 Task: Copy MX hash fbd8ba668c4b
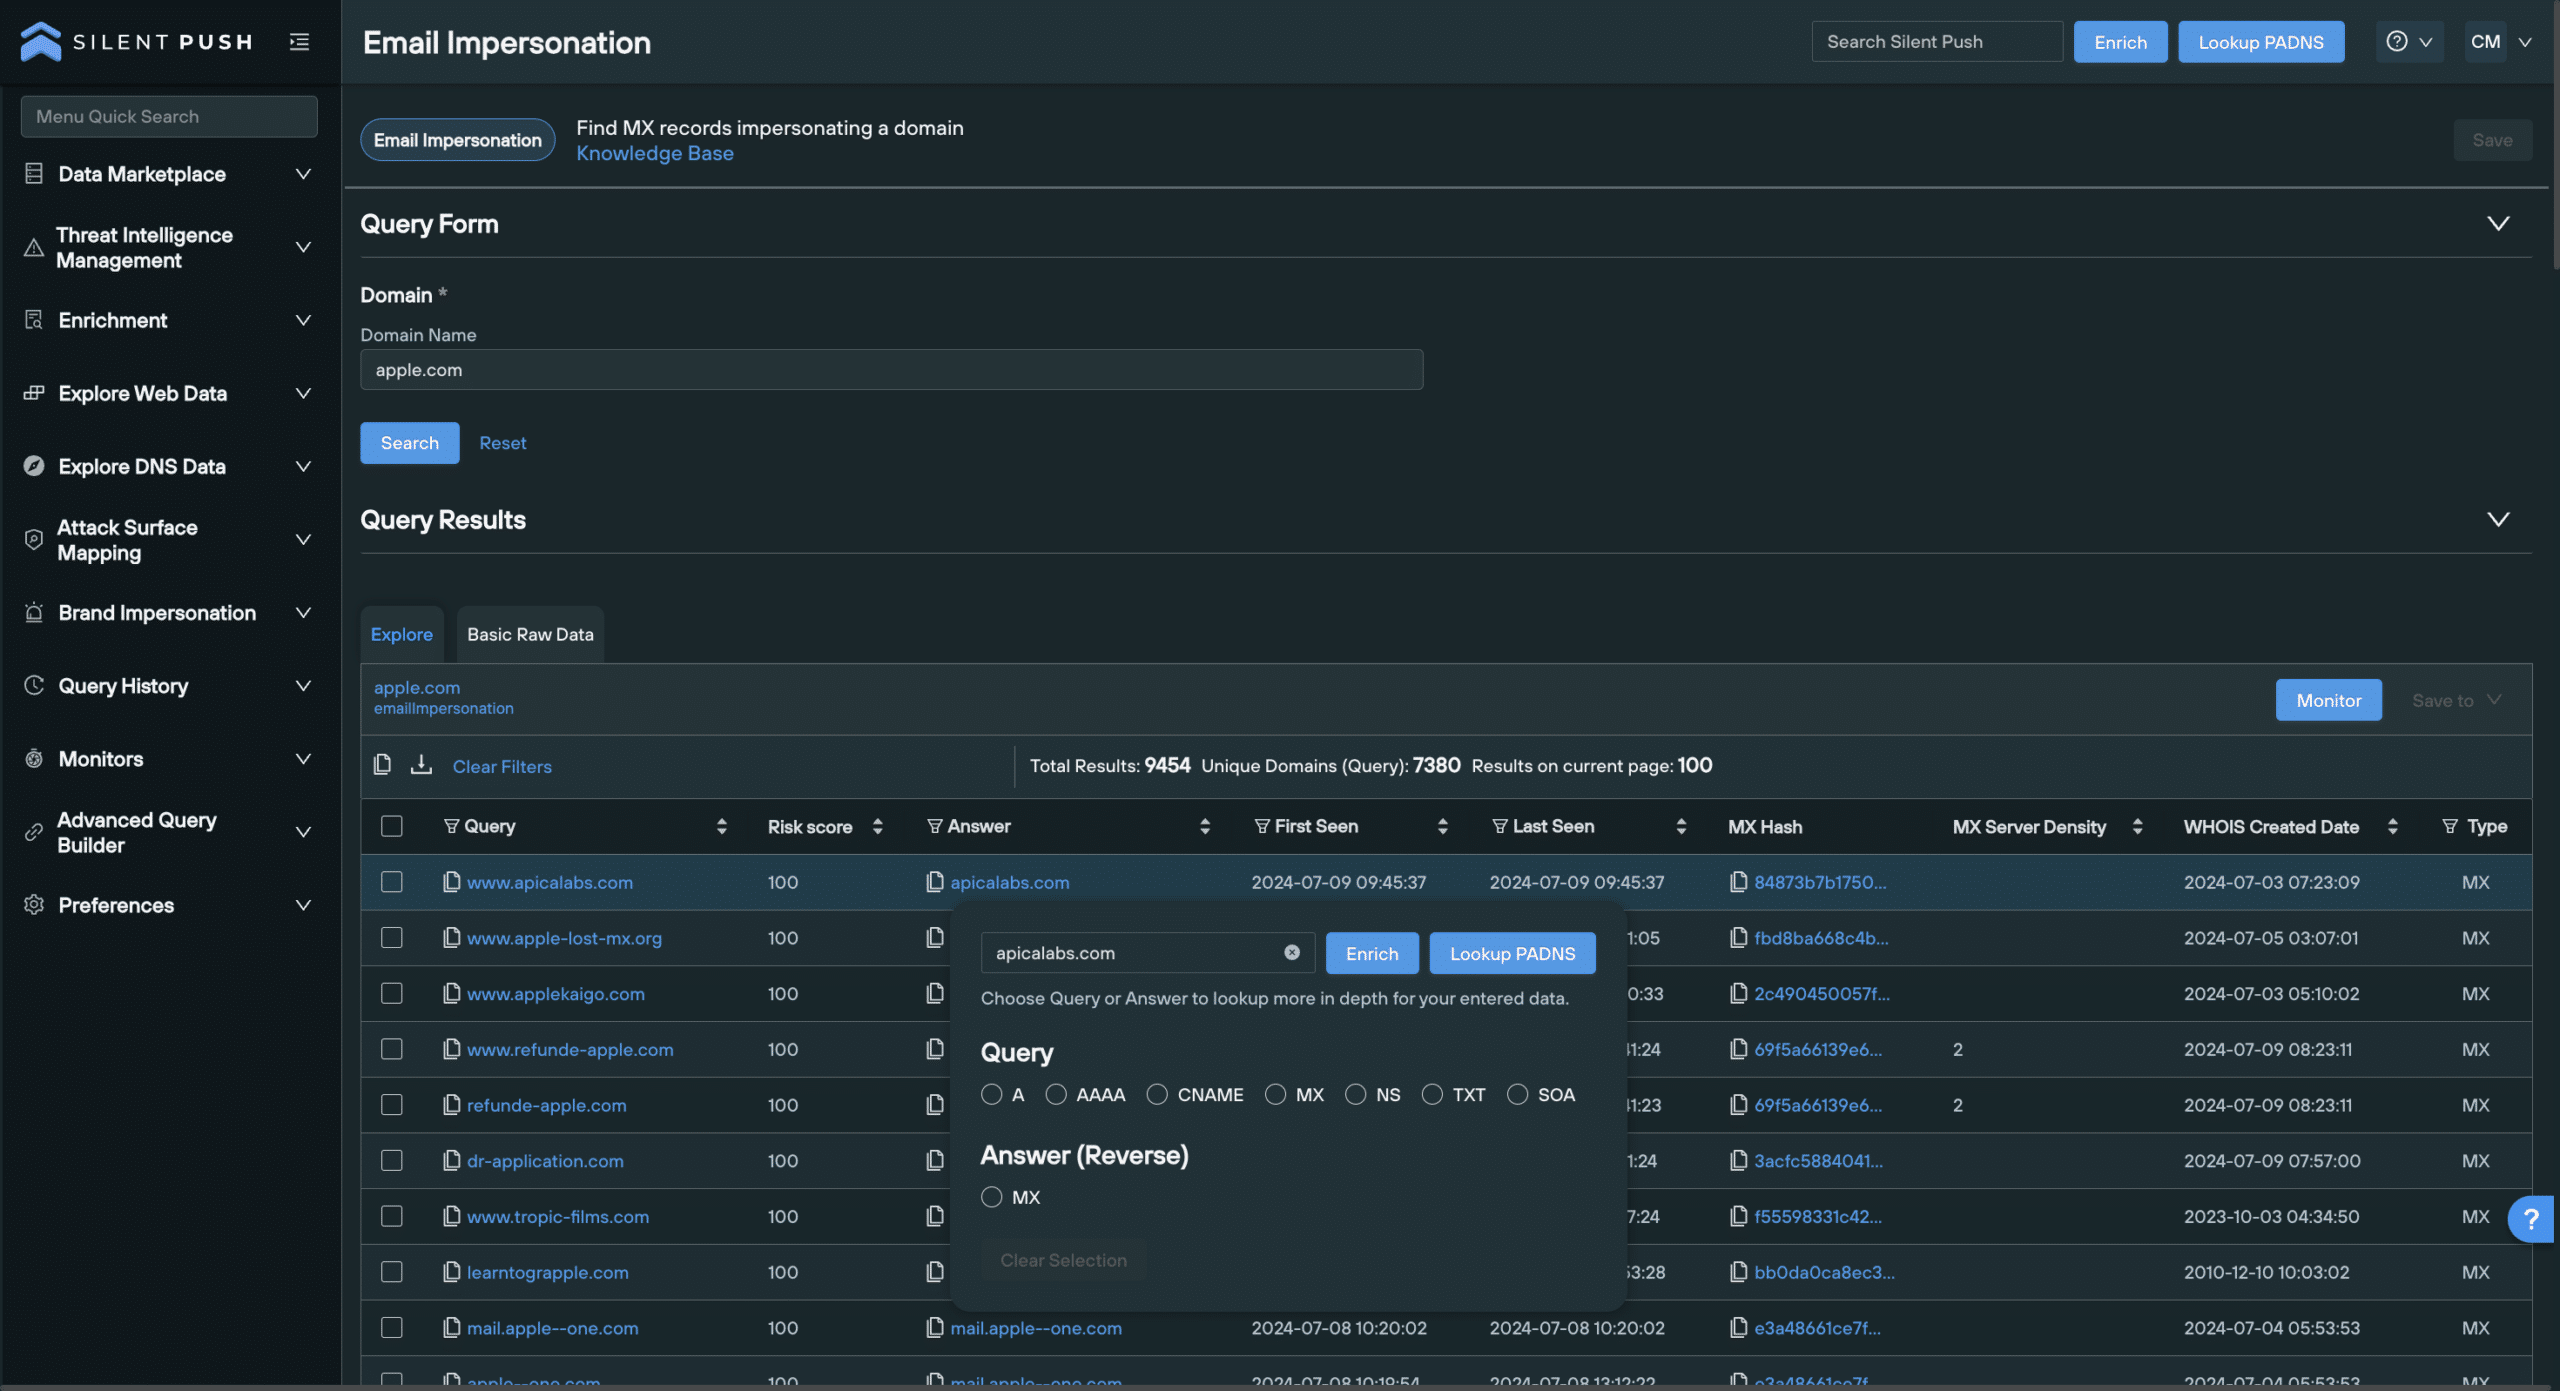click(x=1739, y=938)
